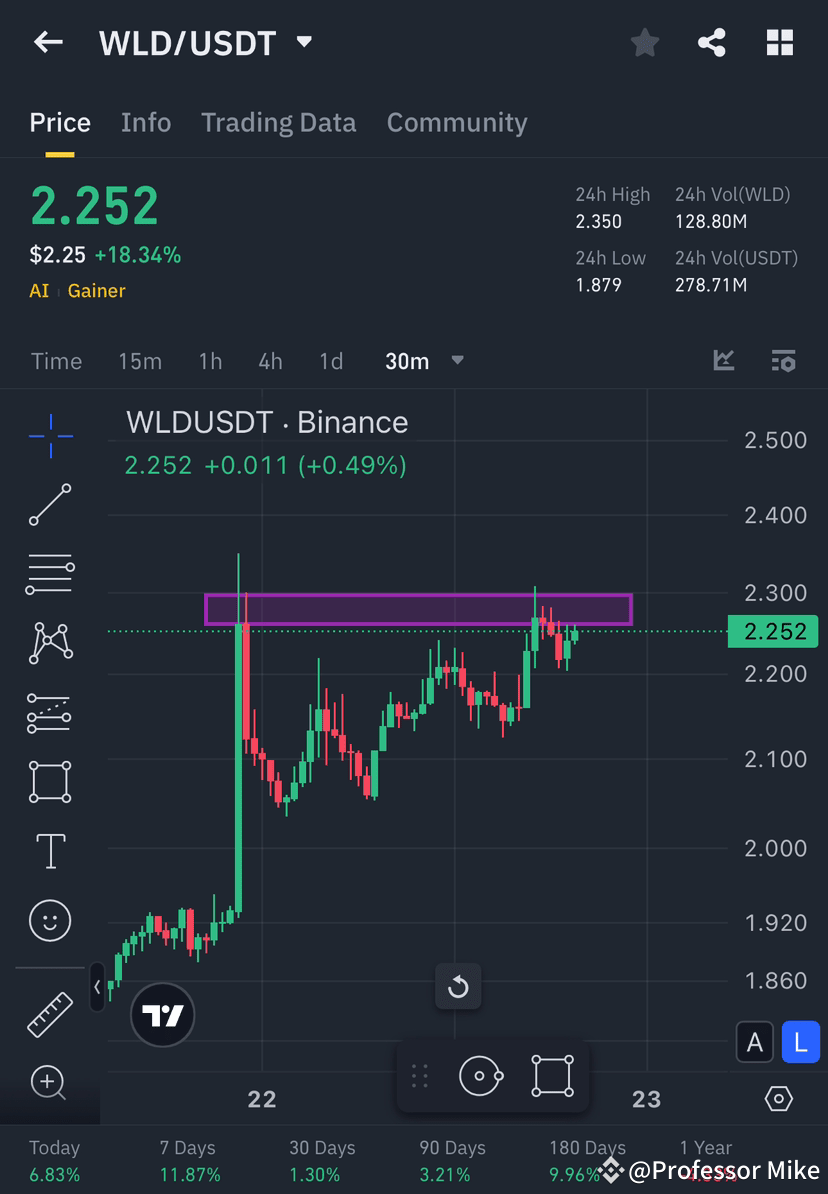
Task: Select the rectangle drawing tool
Action: pos(50,781)
